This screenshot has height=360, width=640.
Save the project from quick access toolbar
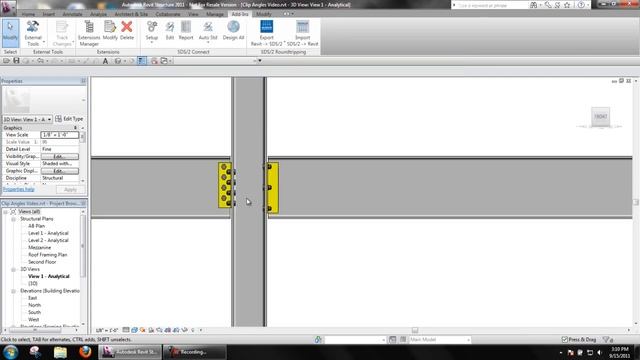tap(16, 61)
